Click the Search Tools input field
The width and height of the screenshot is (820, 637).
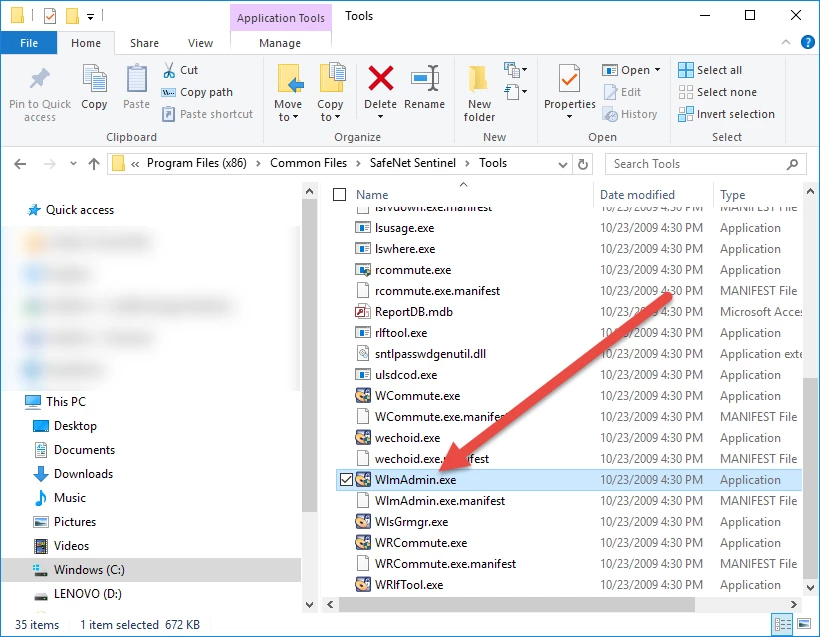pyautogui.click(x=700, y=164)
